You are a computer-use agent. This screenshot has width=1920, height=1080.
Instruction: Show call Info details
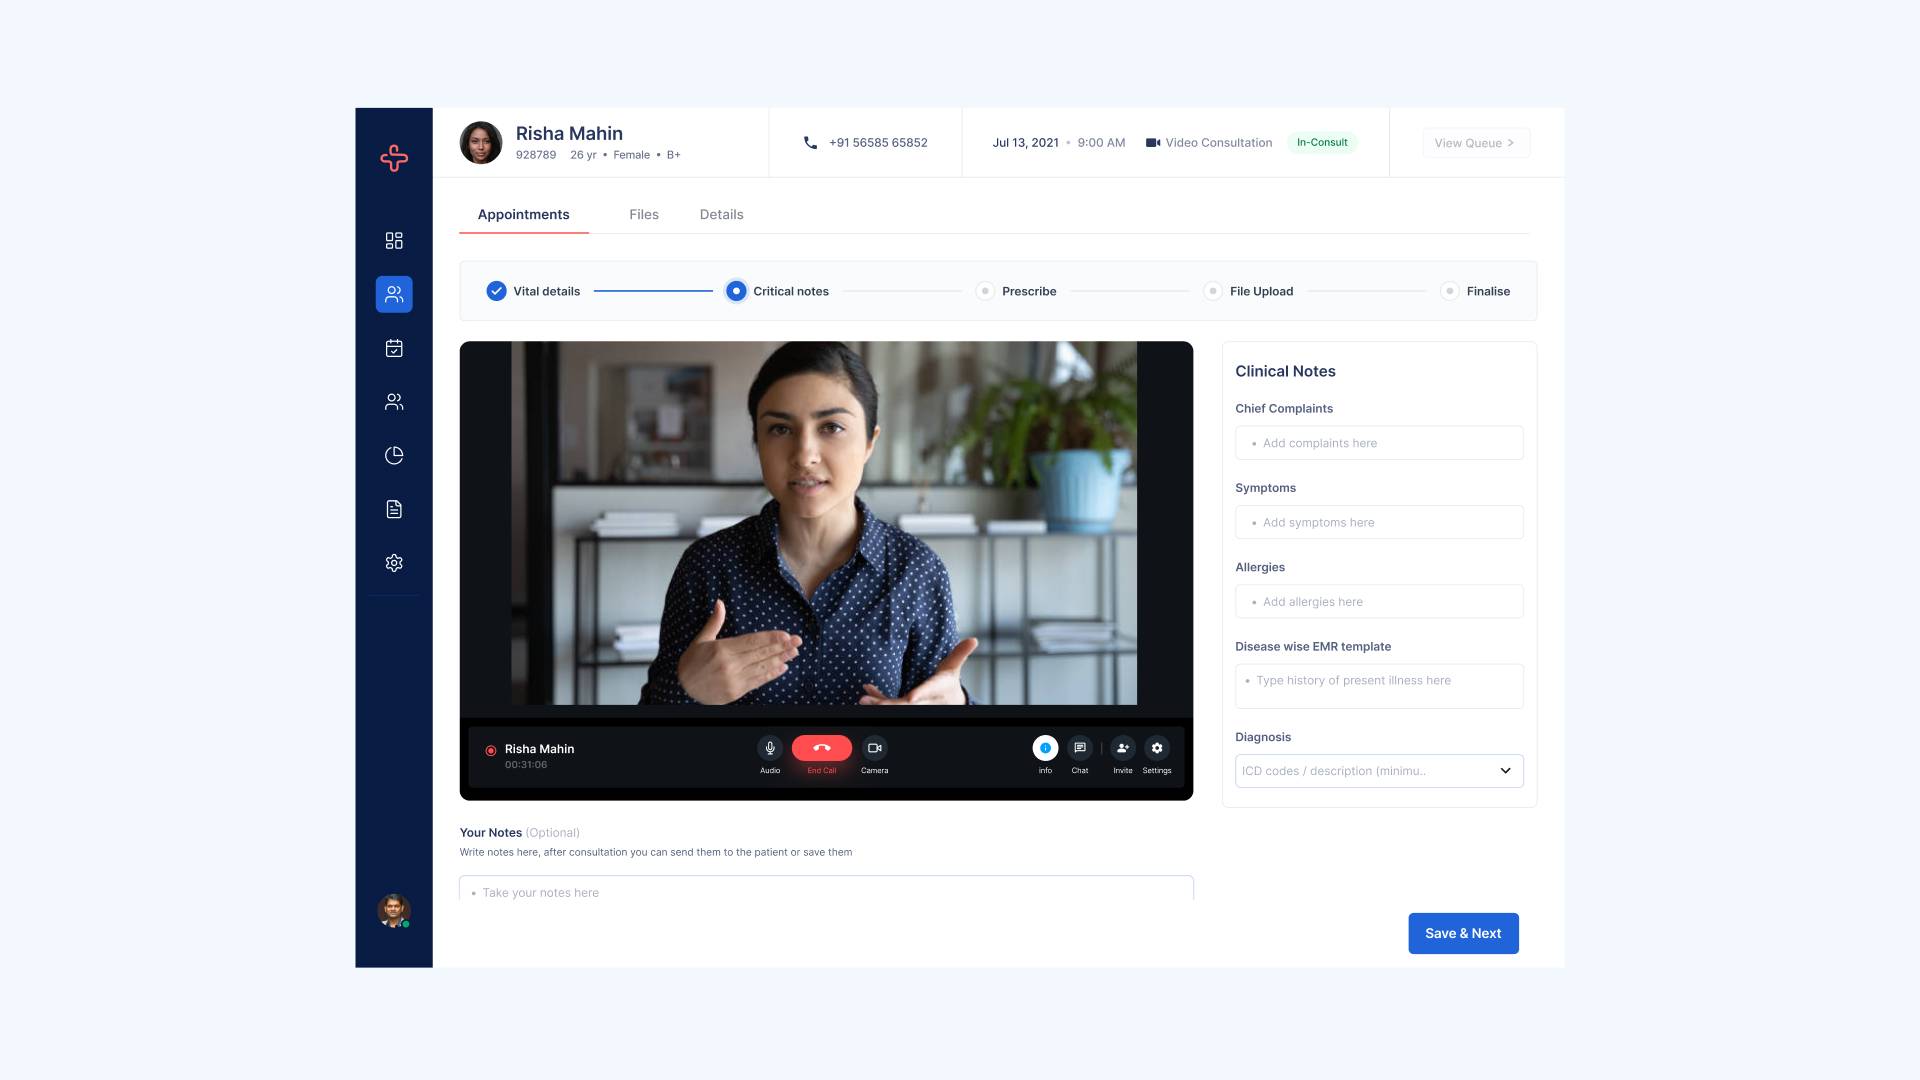(x=1044, y=747)
